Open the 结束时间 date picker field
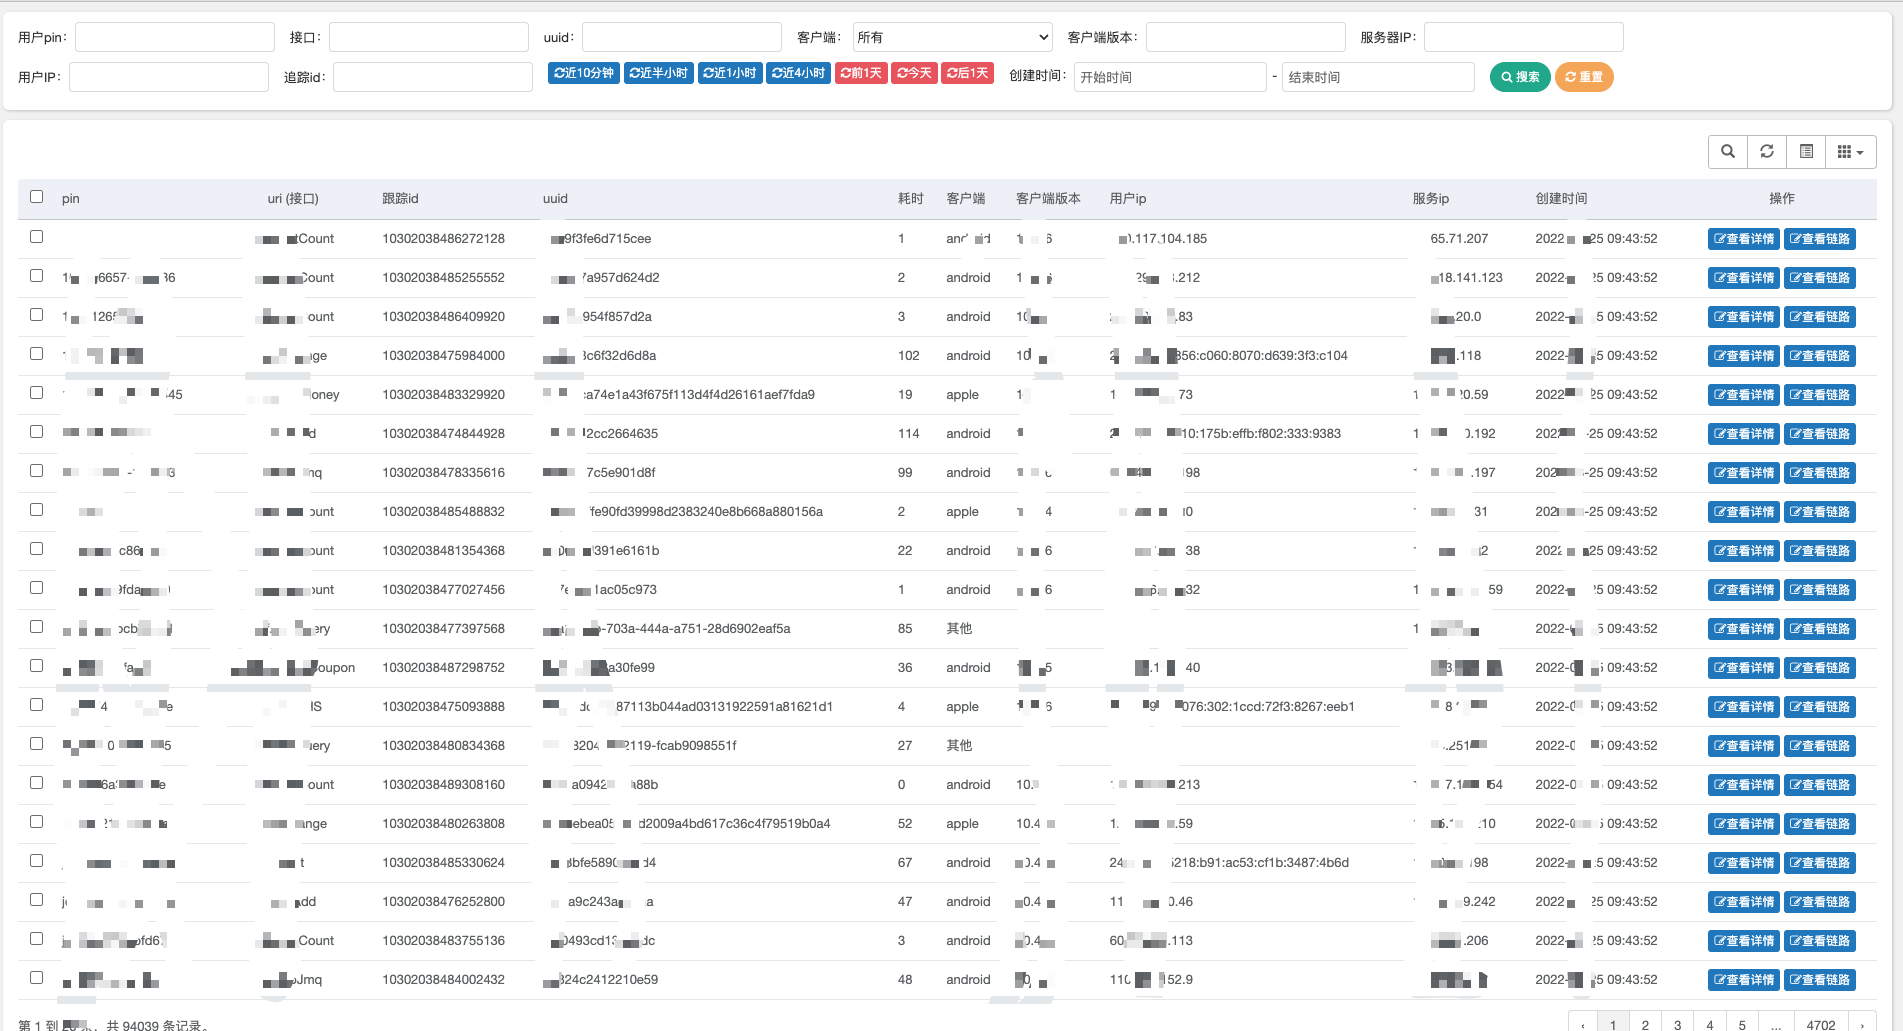Viewport: 1903px width, 1031px height. (x=1378, y=77)
